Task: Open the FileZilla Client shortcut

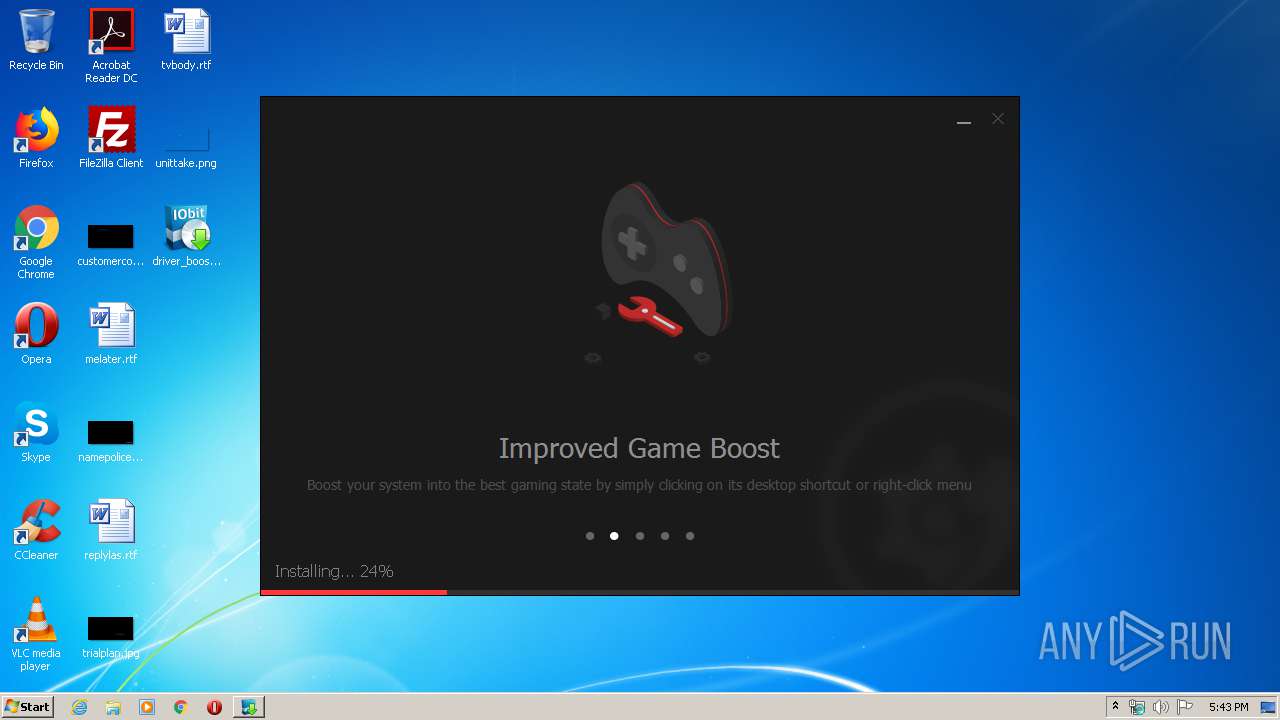Action: 111,138
